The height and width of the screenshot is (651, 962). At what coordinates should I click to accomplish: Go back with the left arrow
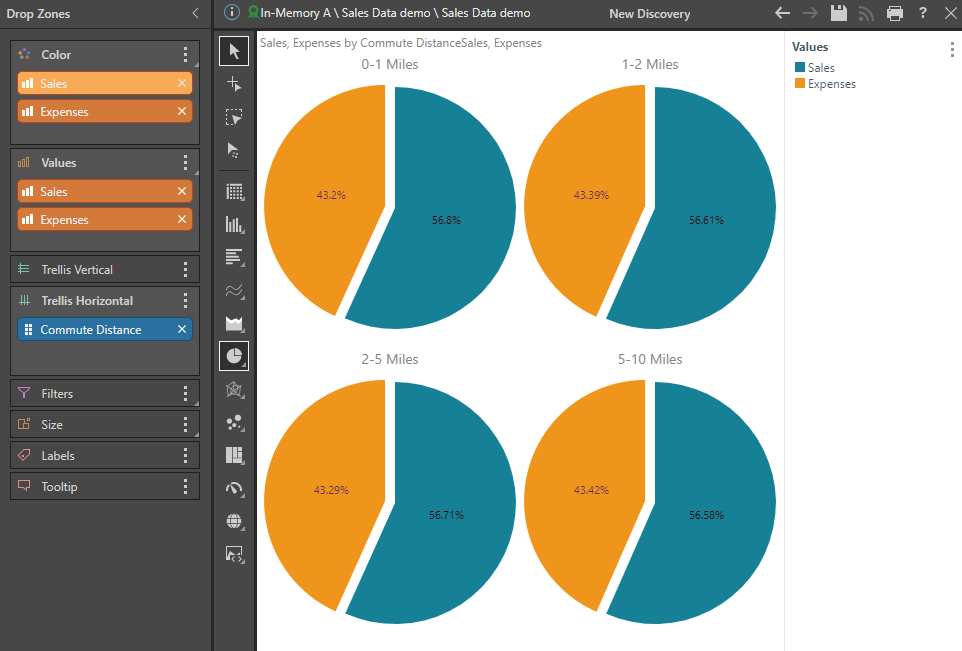783,13
